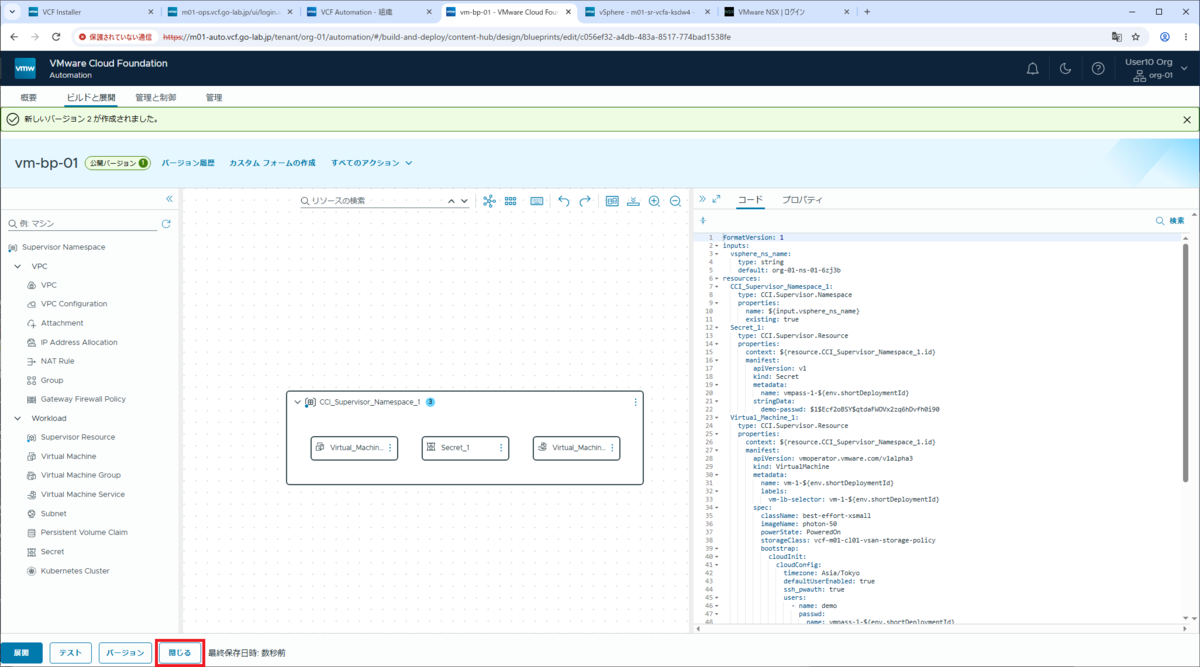Viewport: 1200px width, 667px height.
Task: Select VPC Configuration resource
Action: 74,304
